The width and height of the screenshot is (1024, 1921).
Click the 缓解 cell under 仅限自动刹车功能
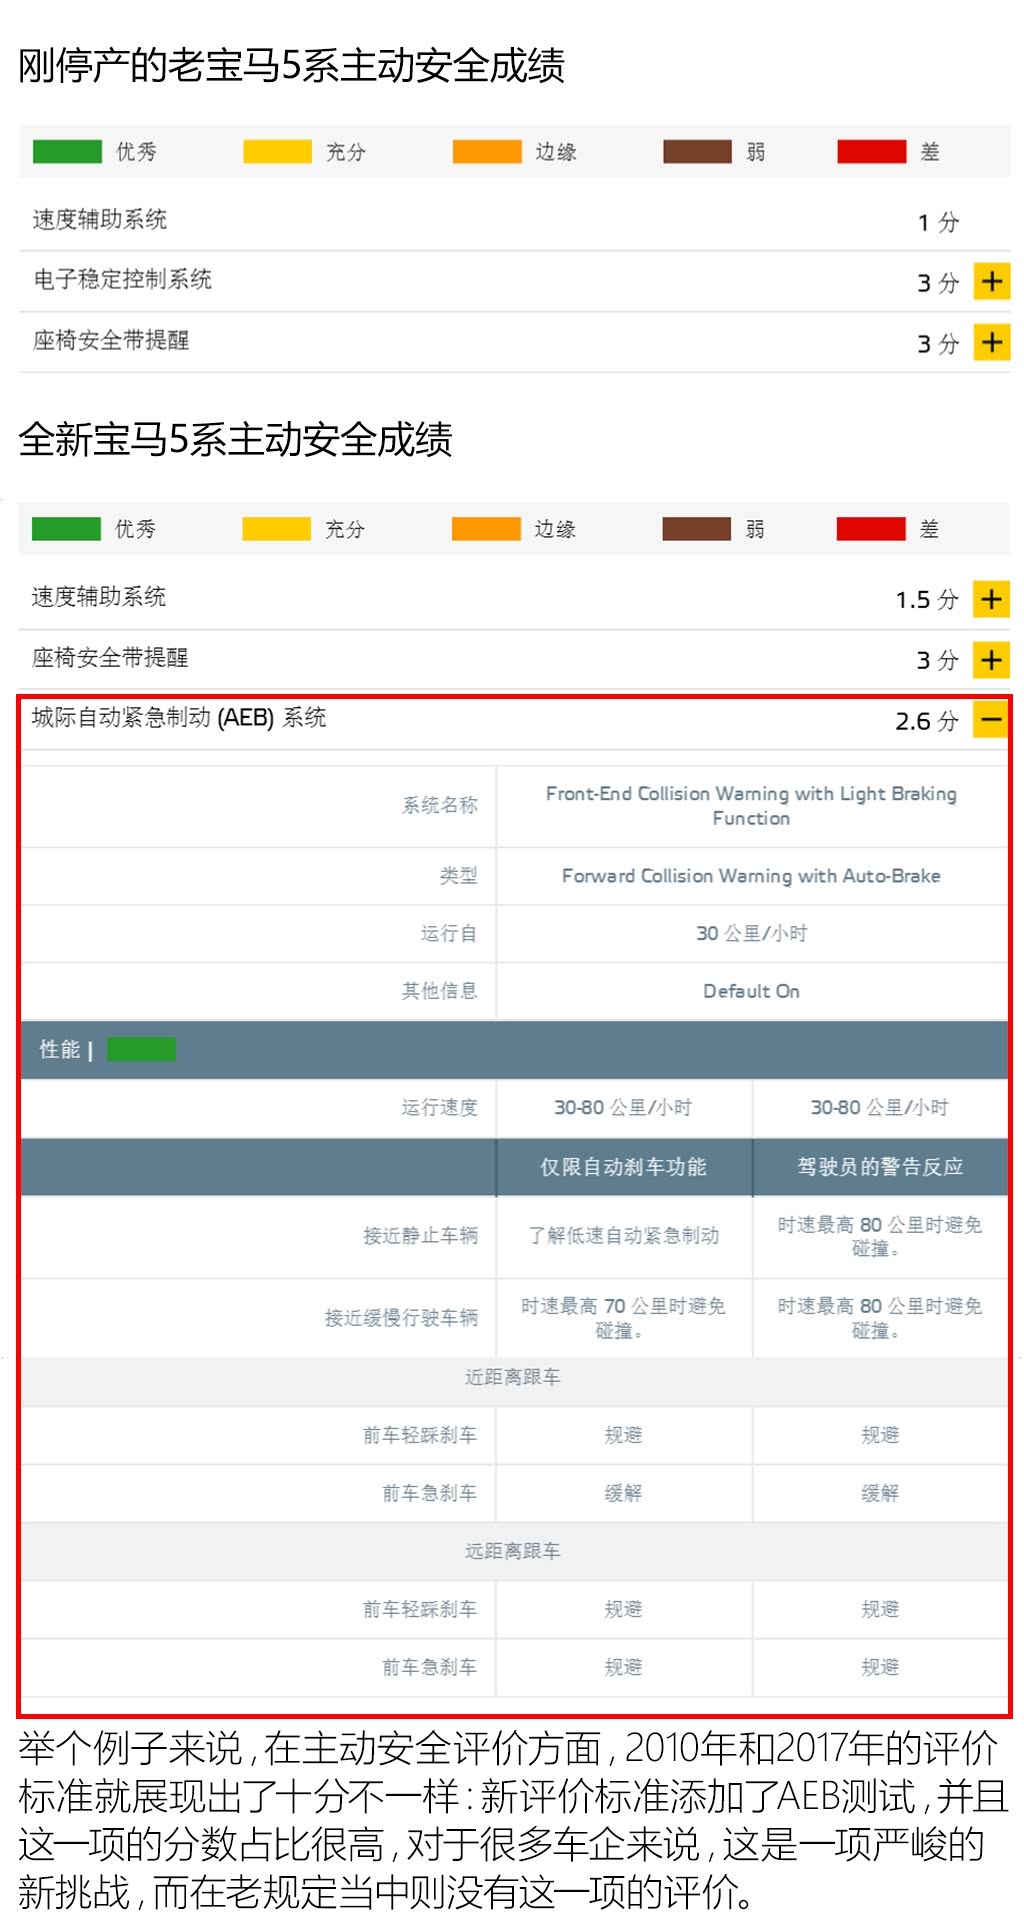(623, 1494)
